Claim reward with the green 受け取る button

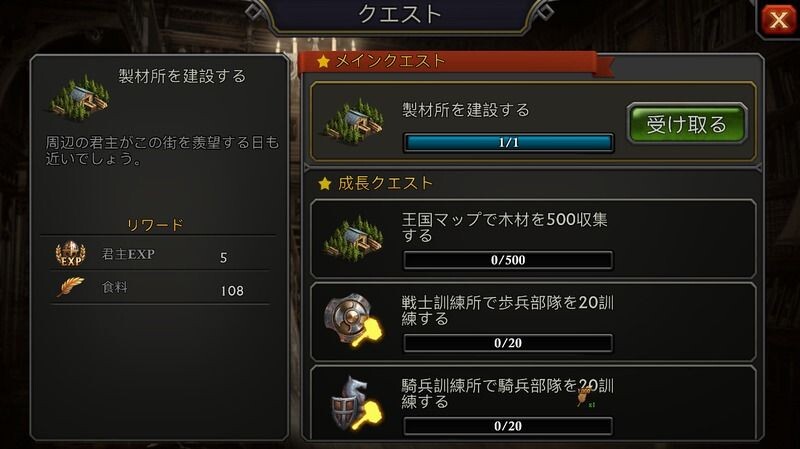[687, 124]
